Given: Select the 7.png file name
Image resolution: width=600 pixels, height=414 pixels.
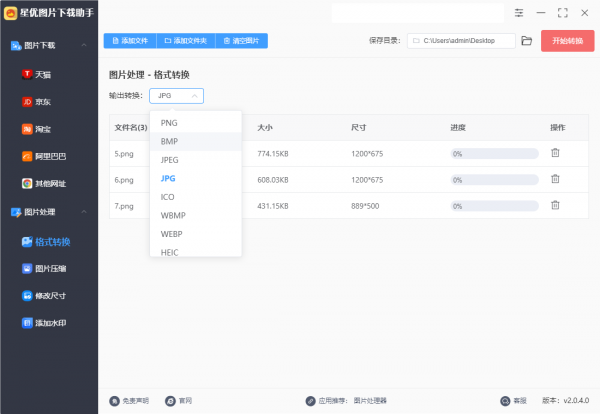Looking at the screenshot, I should click(x=124, y=206).
